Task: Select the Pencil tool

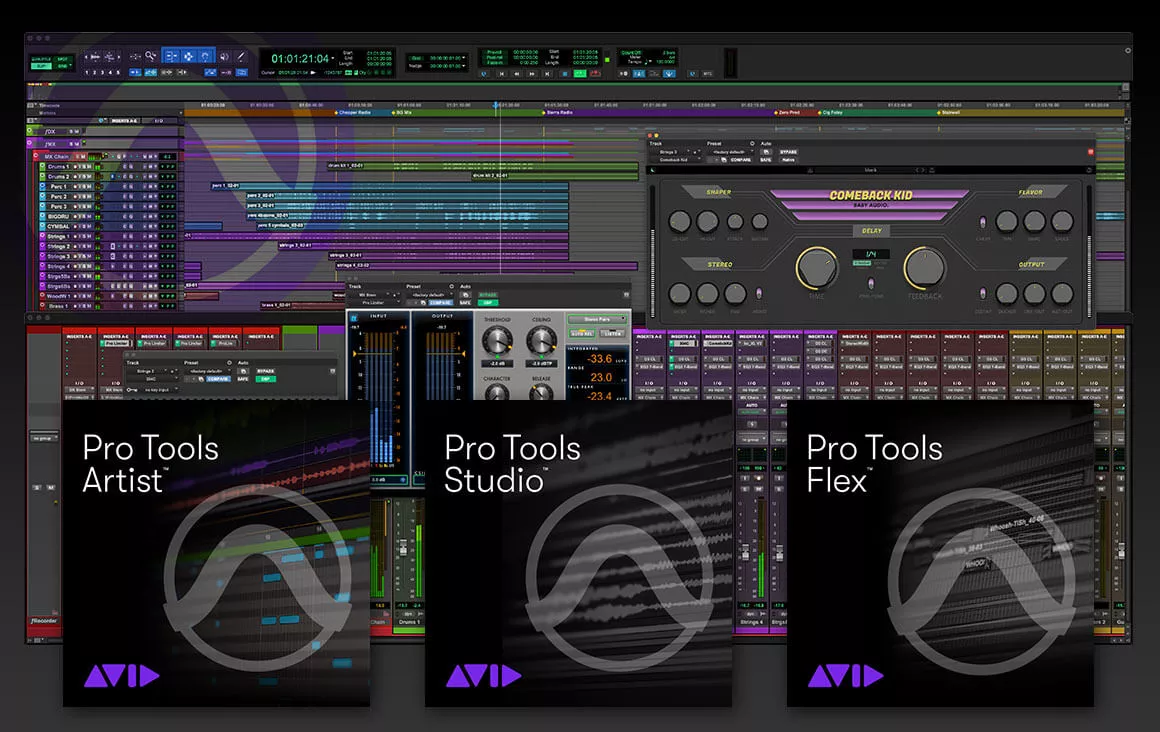Action: pyautogui.click(x=240, y=55)
